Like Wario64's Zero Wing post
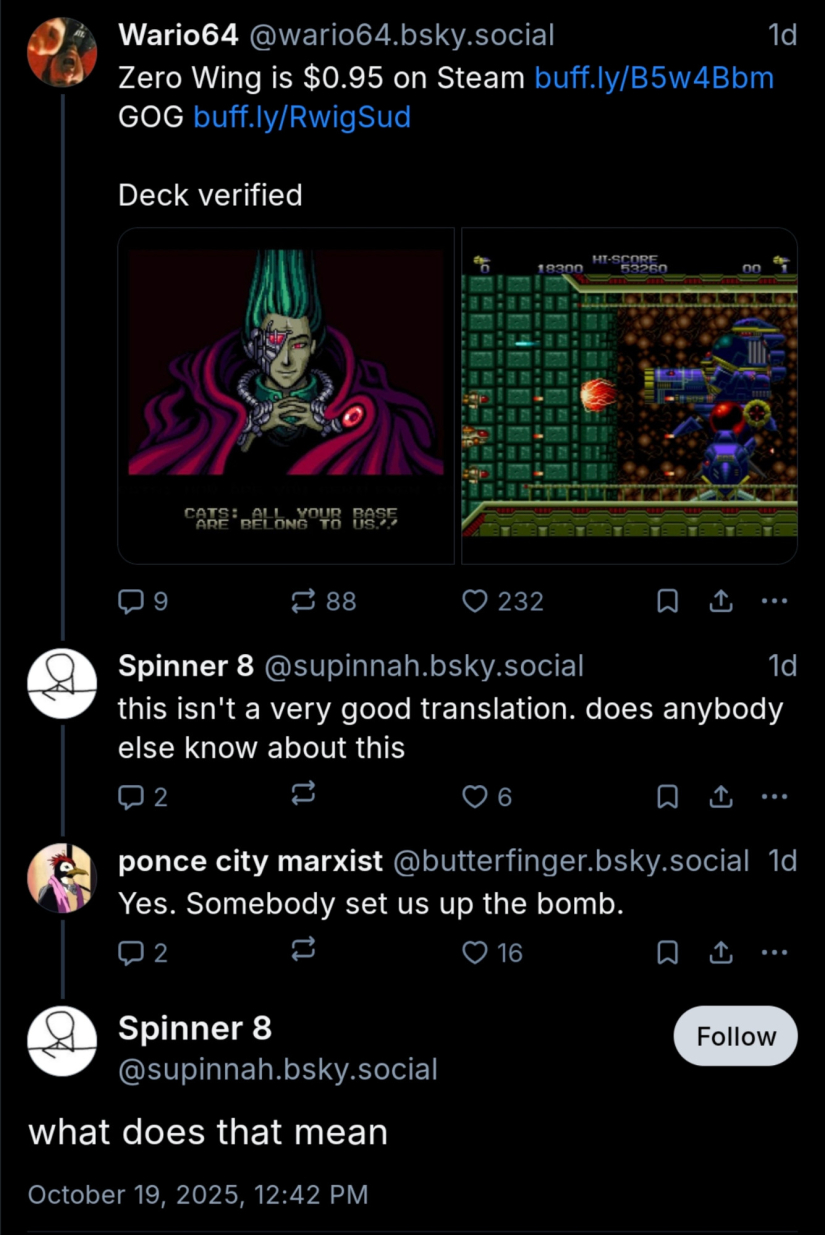 tap(475, 601)
